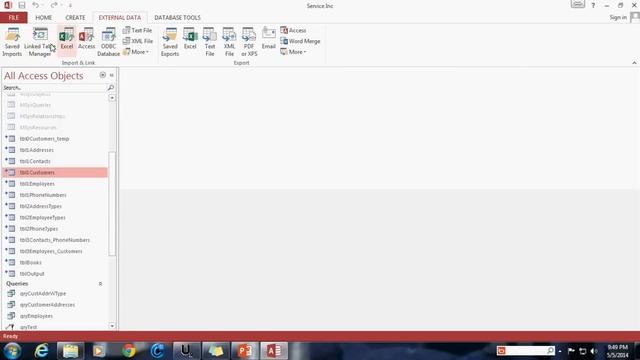The width and height of the screenshot is (640, 360).
Task: Click the navigation pane scroll down arrow
Action: (112, 326)
